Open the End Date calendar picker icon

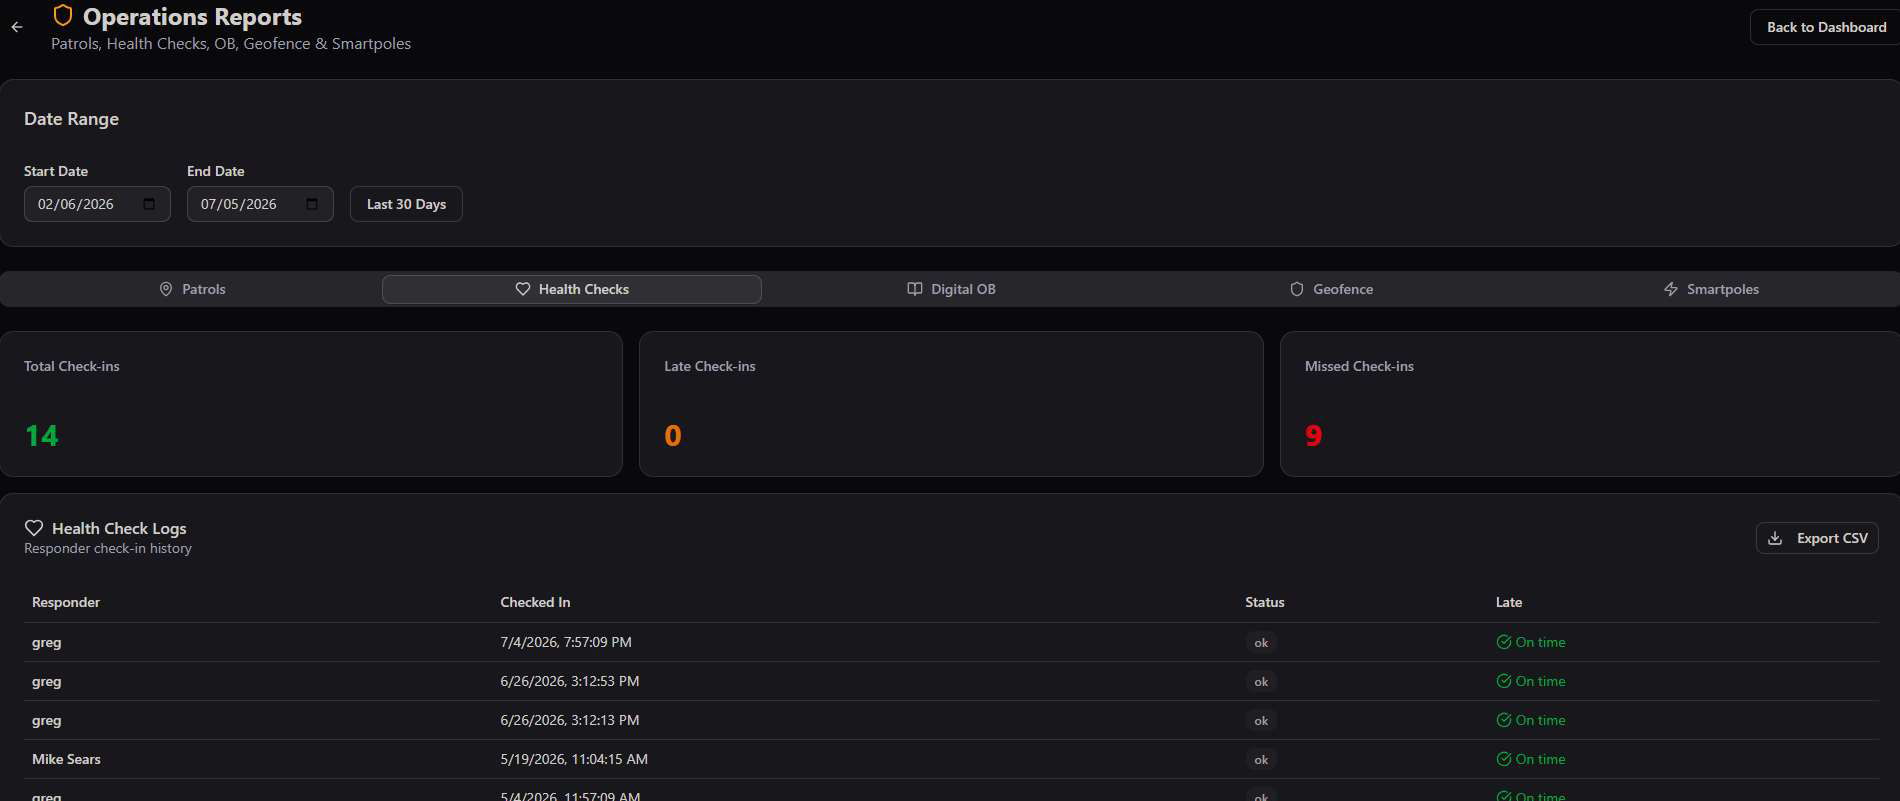(312, 204)
